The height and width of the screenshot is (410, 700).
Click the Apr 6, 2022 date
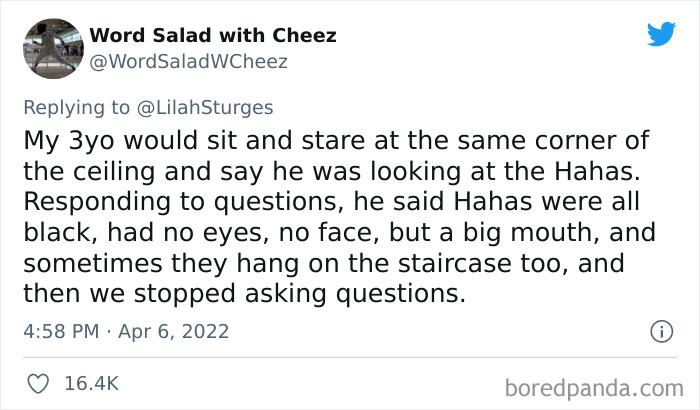click(x=174, y=330)
